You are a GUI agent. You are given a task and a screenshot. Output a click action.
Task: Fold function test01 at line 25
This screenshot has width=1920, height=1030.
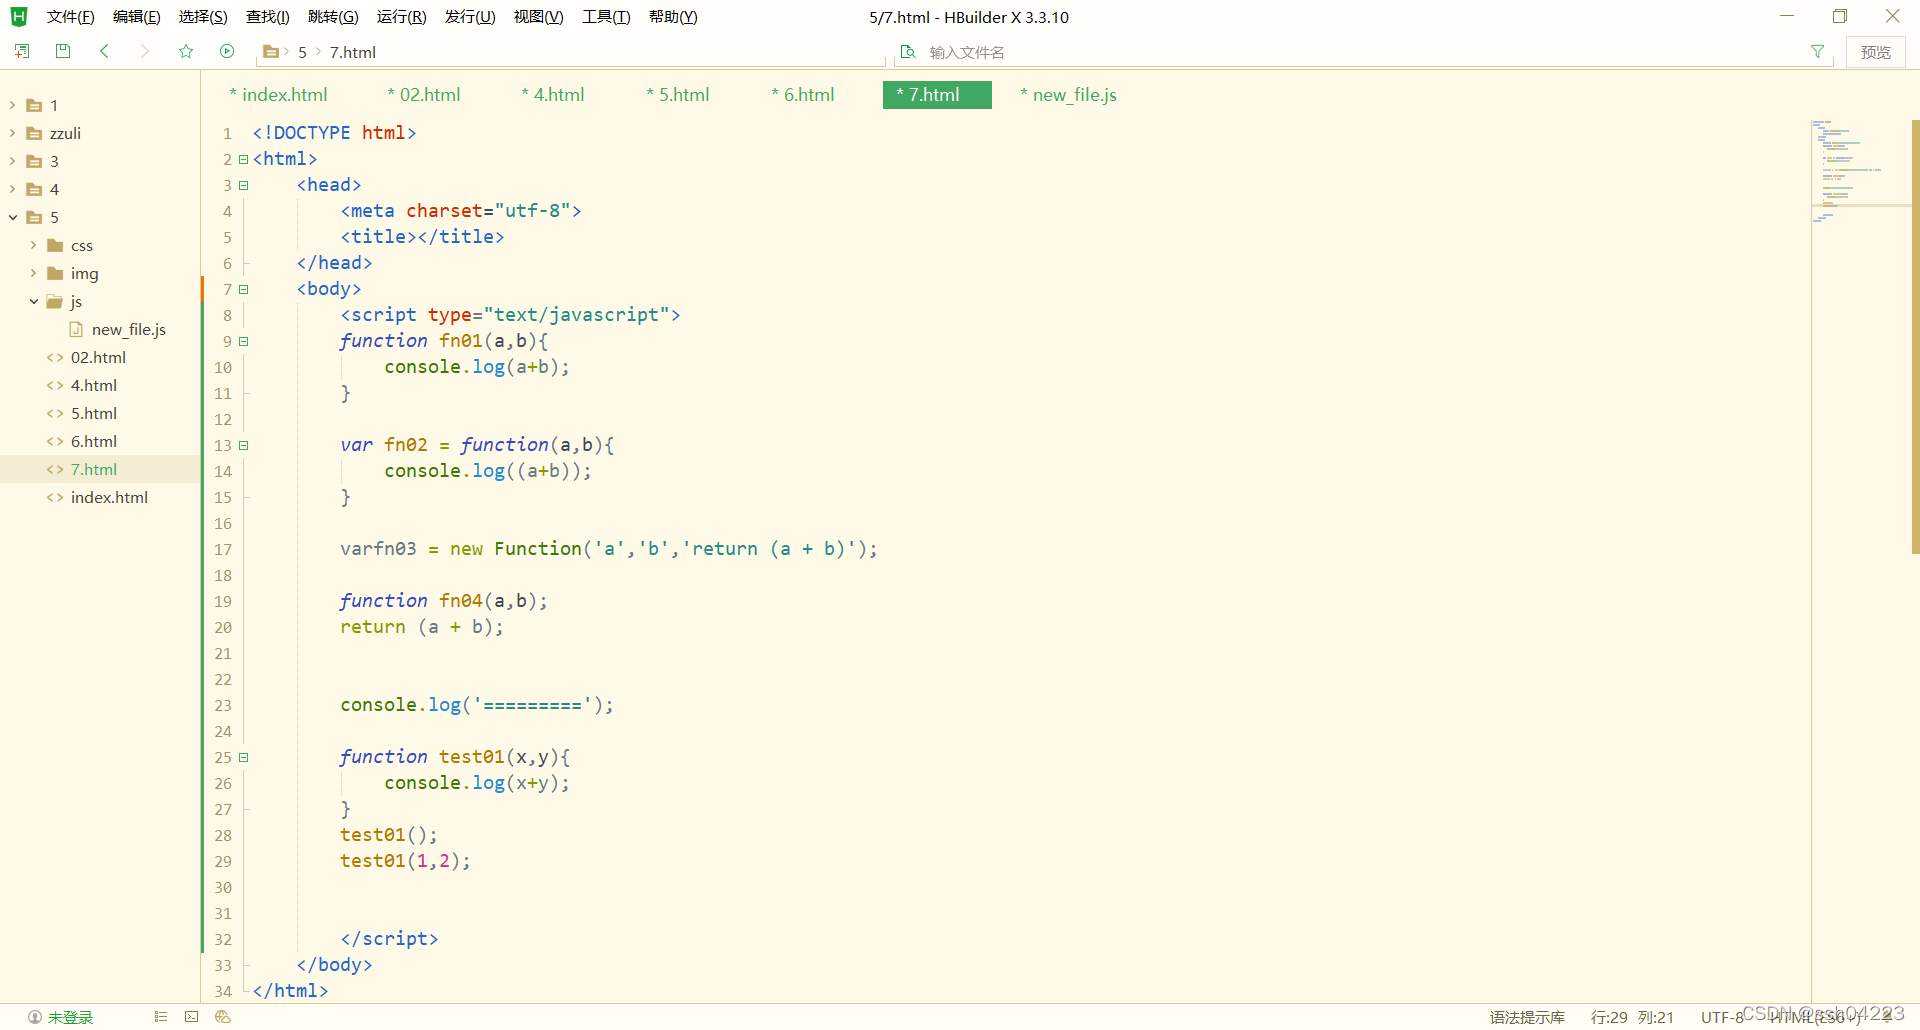243,757
